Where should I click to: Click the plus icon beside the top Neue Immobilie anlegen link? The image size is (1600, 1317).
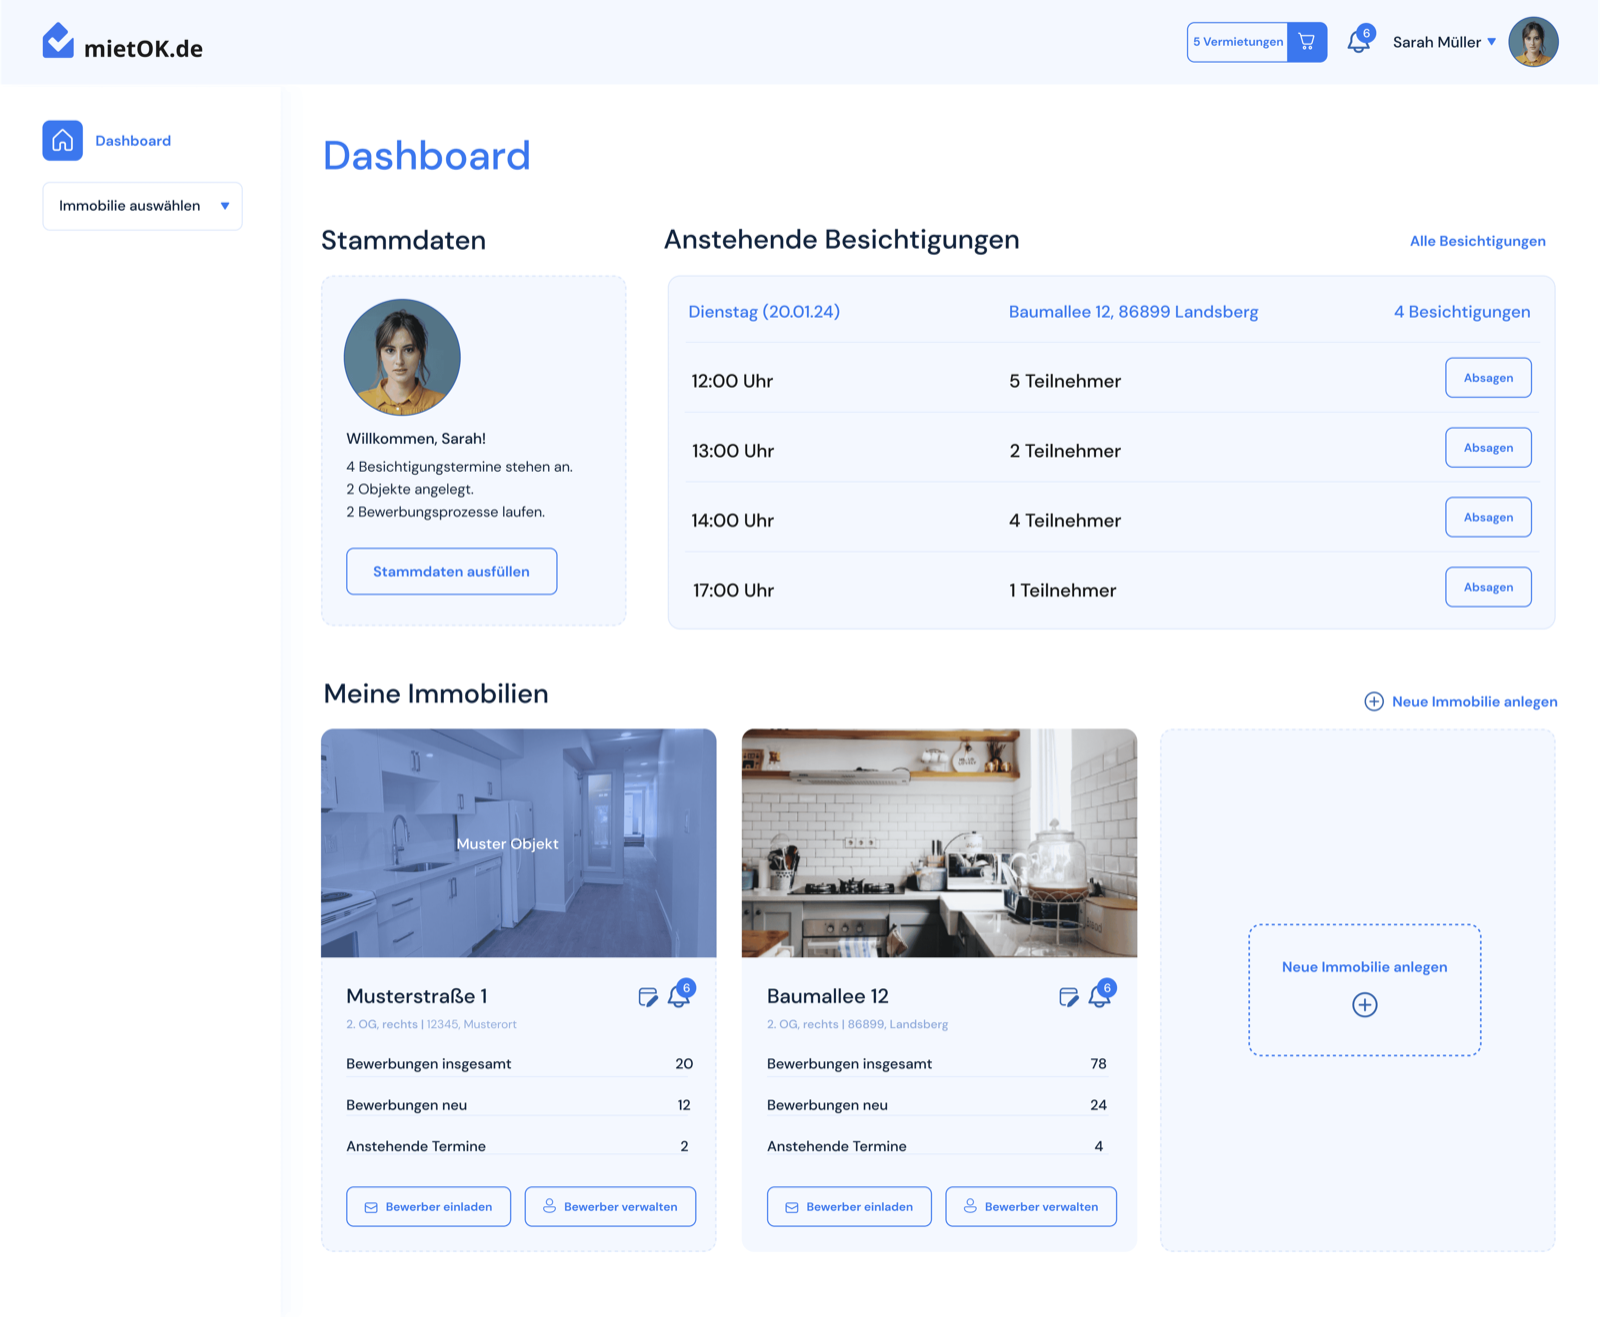tap(1374, 702)
